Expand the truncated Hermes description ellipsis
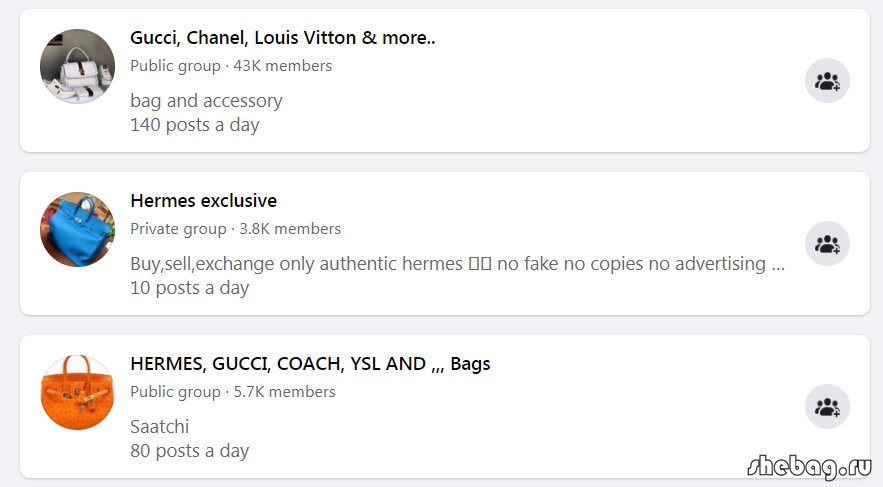Viewport: 883px width, 487px height. pyautogui.click(x=778, y=264)
